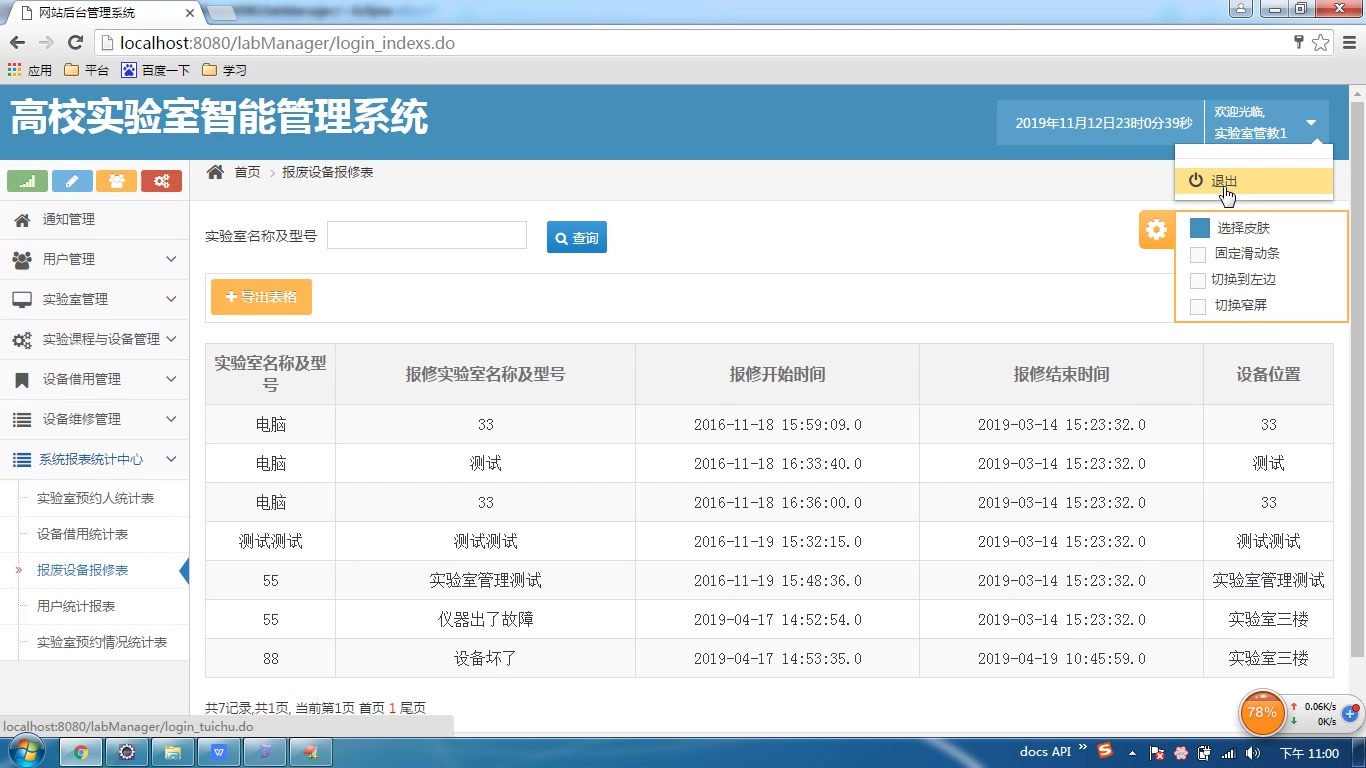Open the orange skin settings gear panel
1366x768 pixels.
[1156, 229]
